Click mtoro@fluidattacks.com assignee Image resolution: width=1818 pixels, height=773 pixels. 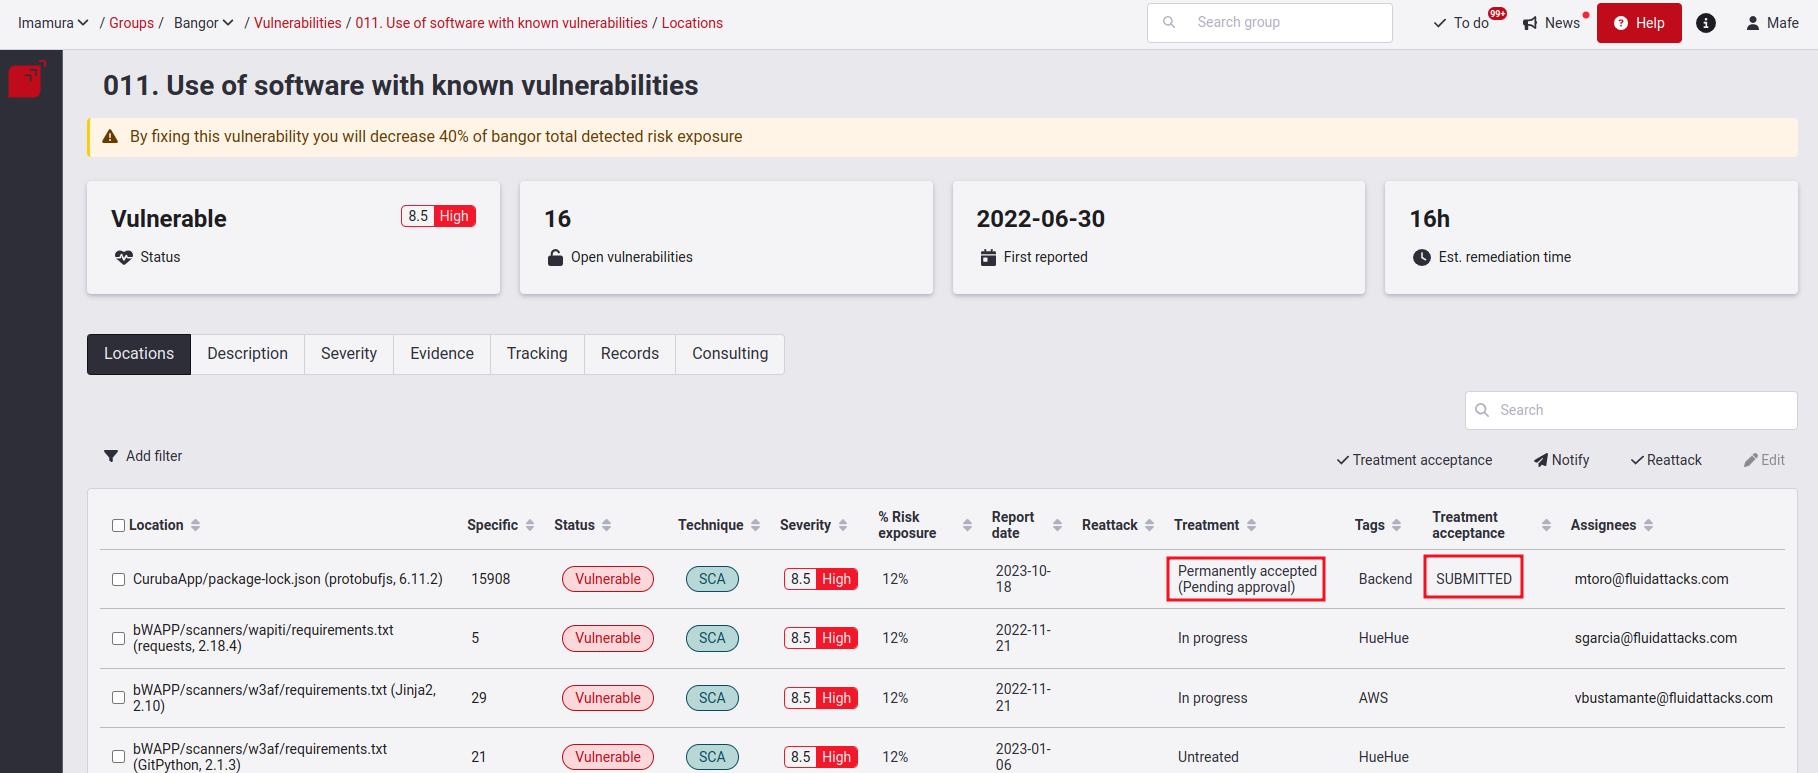pyautogui.click(x=1651, y=579)
